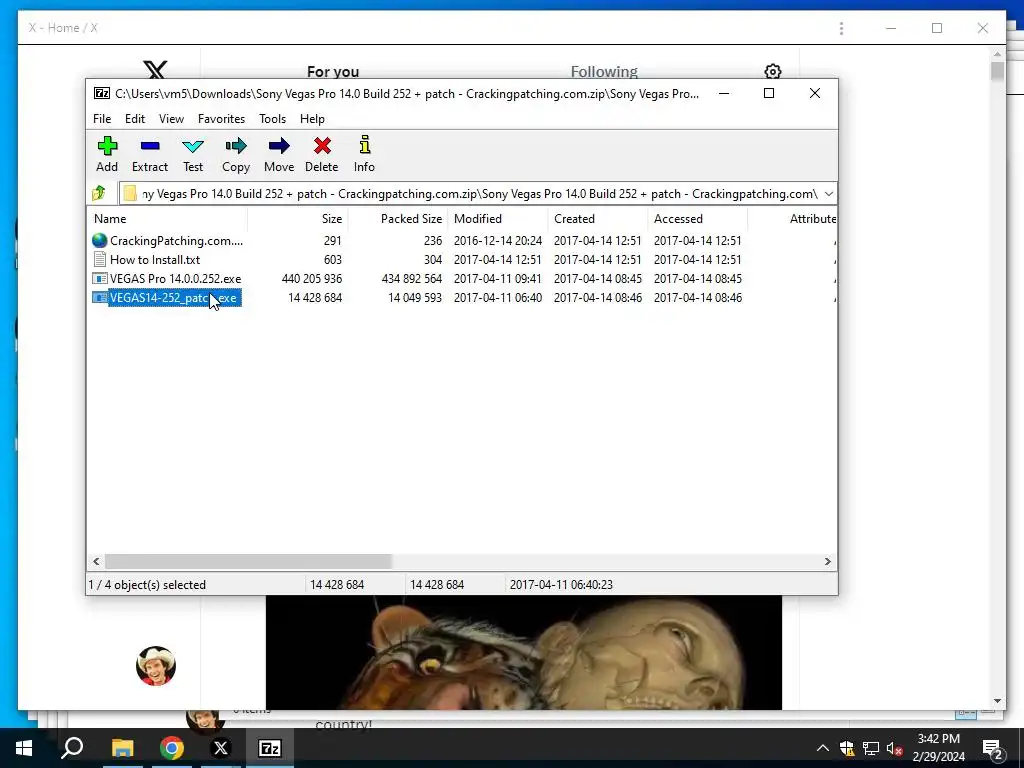
Task: Switch to the Following tab
Action: tap(604, 71)
